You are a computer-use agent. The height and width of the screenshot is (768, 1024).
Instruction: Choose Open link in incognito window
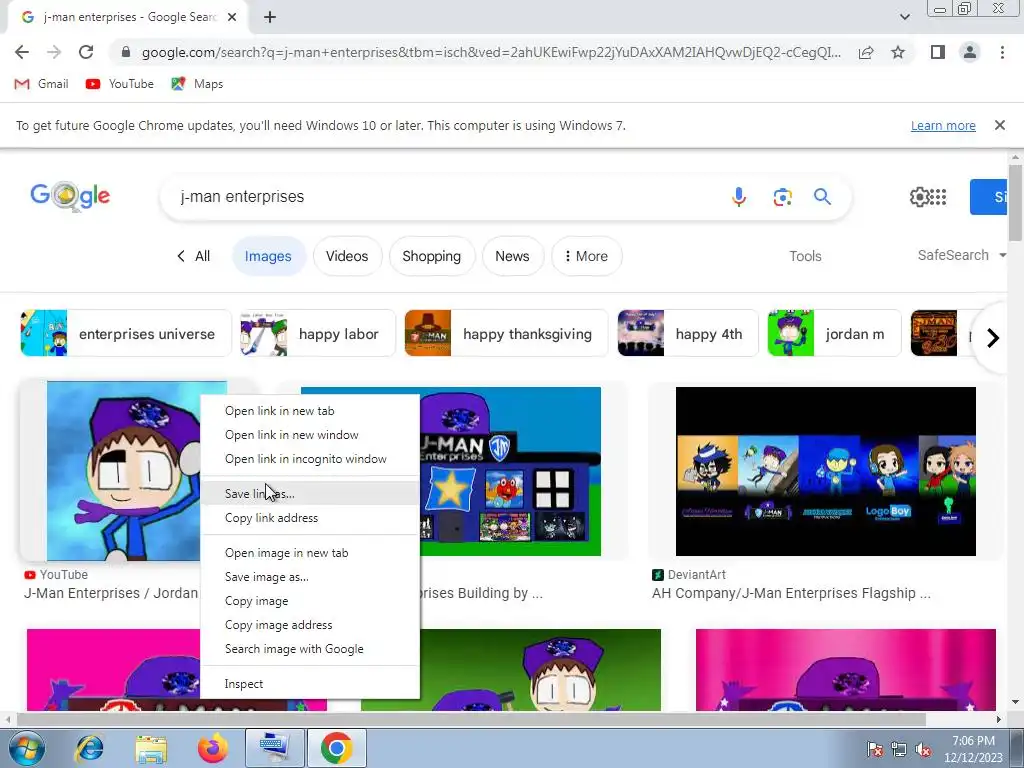point(310,459)
